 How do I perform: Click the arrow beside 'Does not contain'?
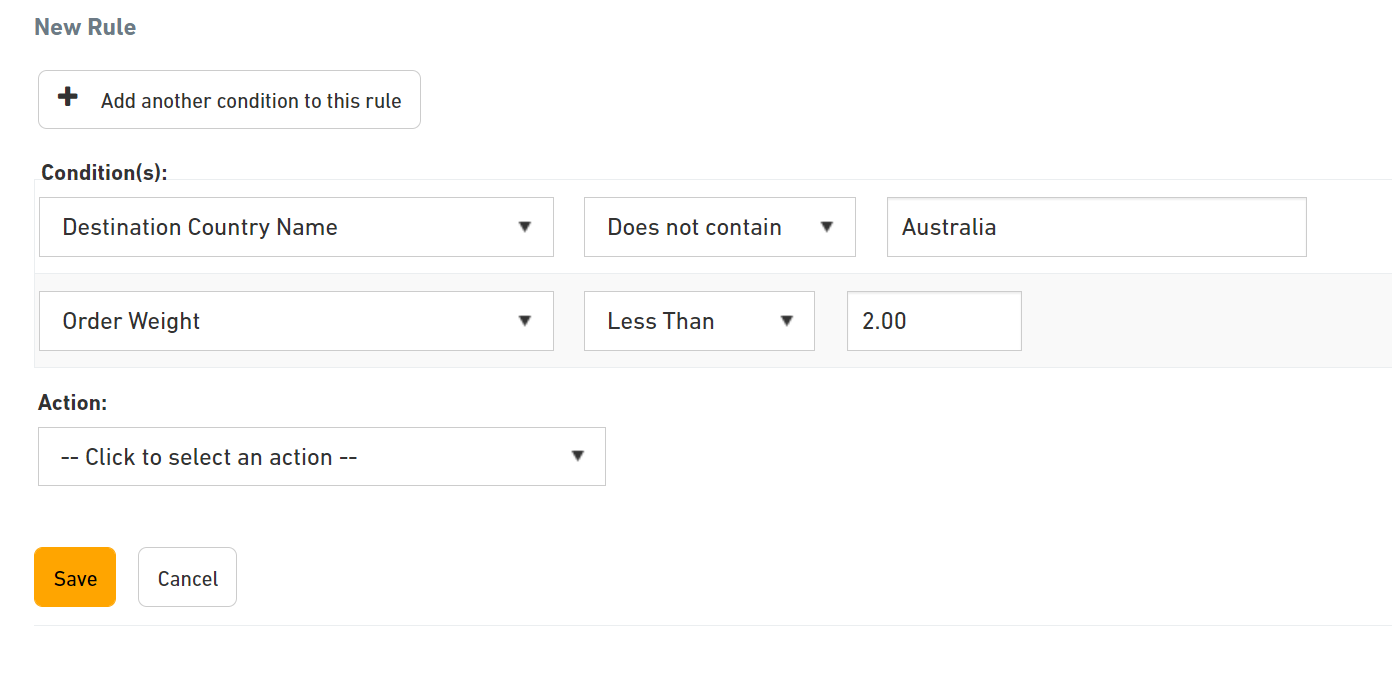(826, 227)
